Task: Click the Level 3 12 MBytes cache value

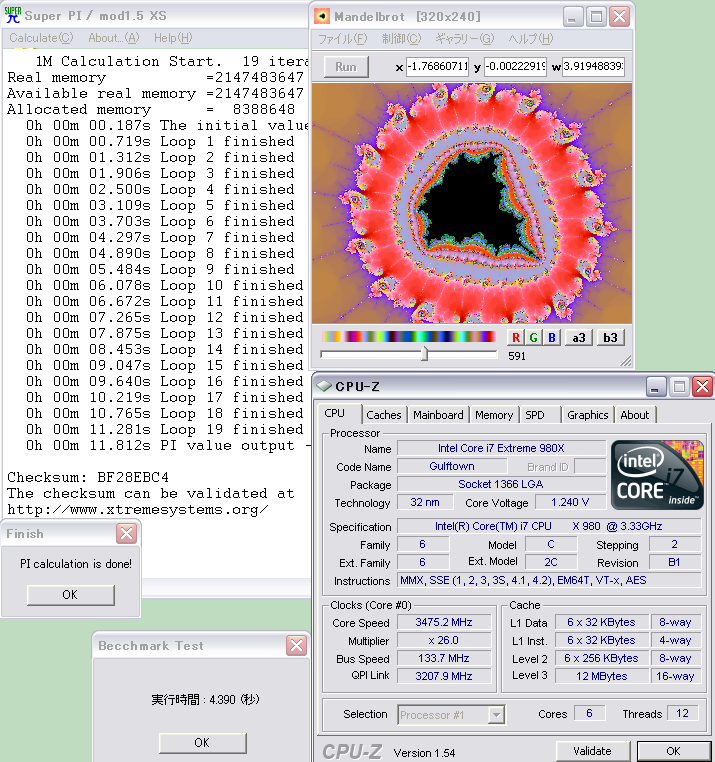Action: point(602,676)
